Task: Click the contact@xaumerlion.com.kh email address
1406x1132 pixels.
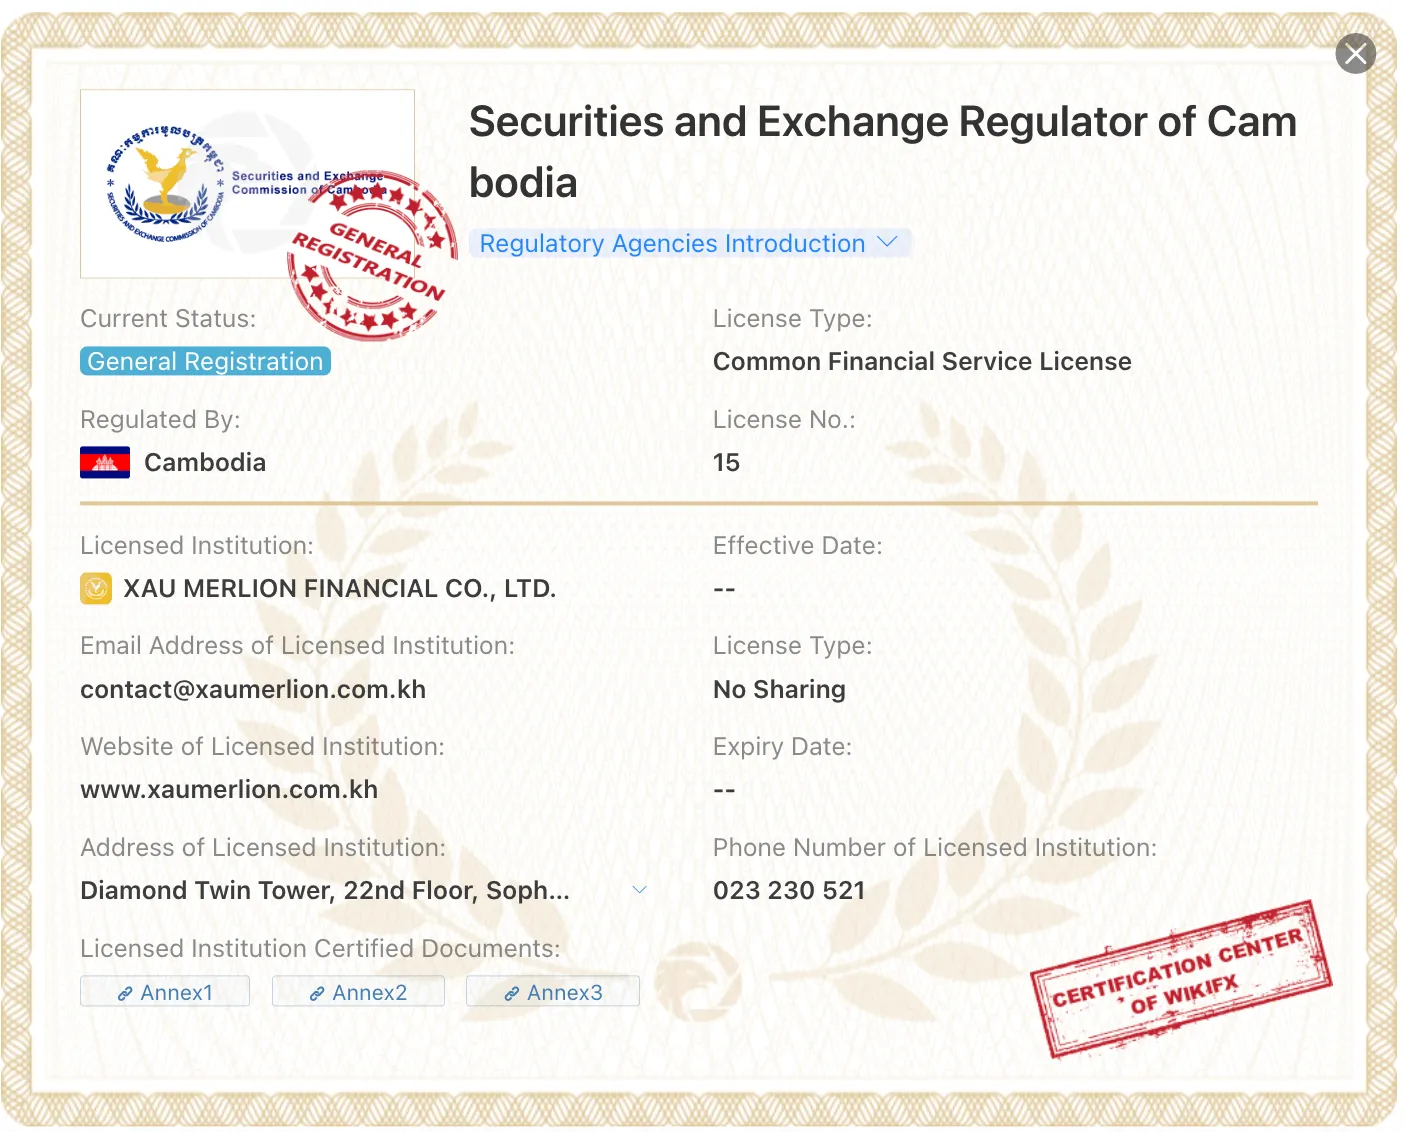Action: point(253,689)
